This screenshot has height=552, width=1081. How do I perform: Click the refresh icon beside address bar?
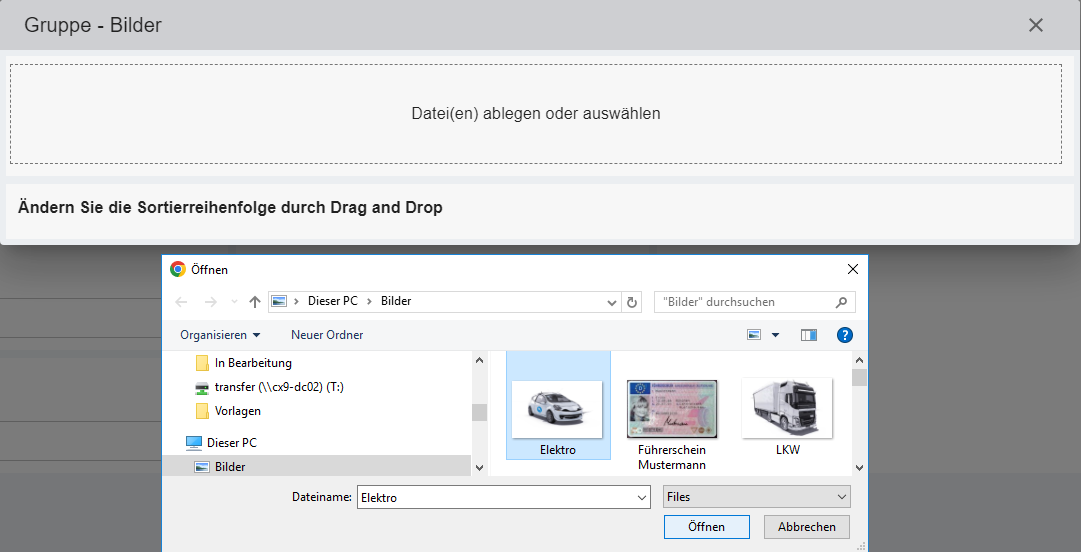tap(631, 302)
